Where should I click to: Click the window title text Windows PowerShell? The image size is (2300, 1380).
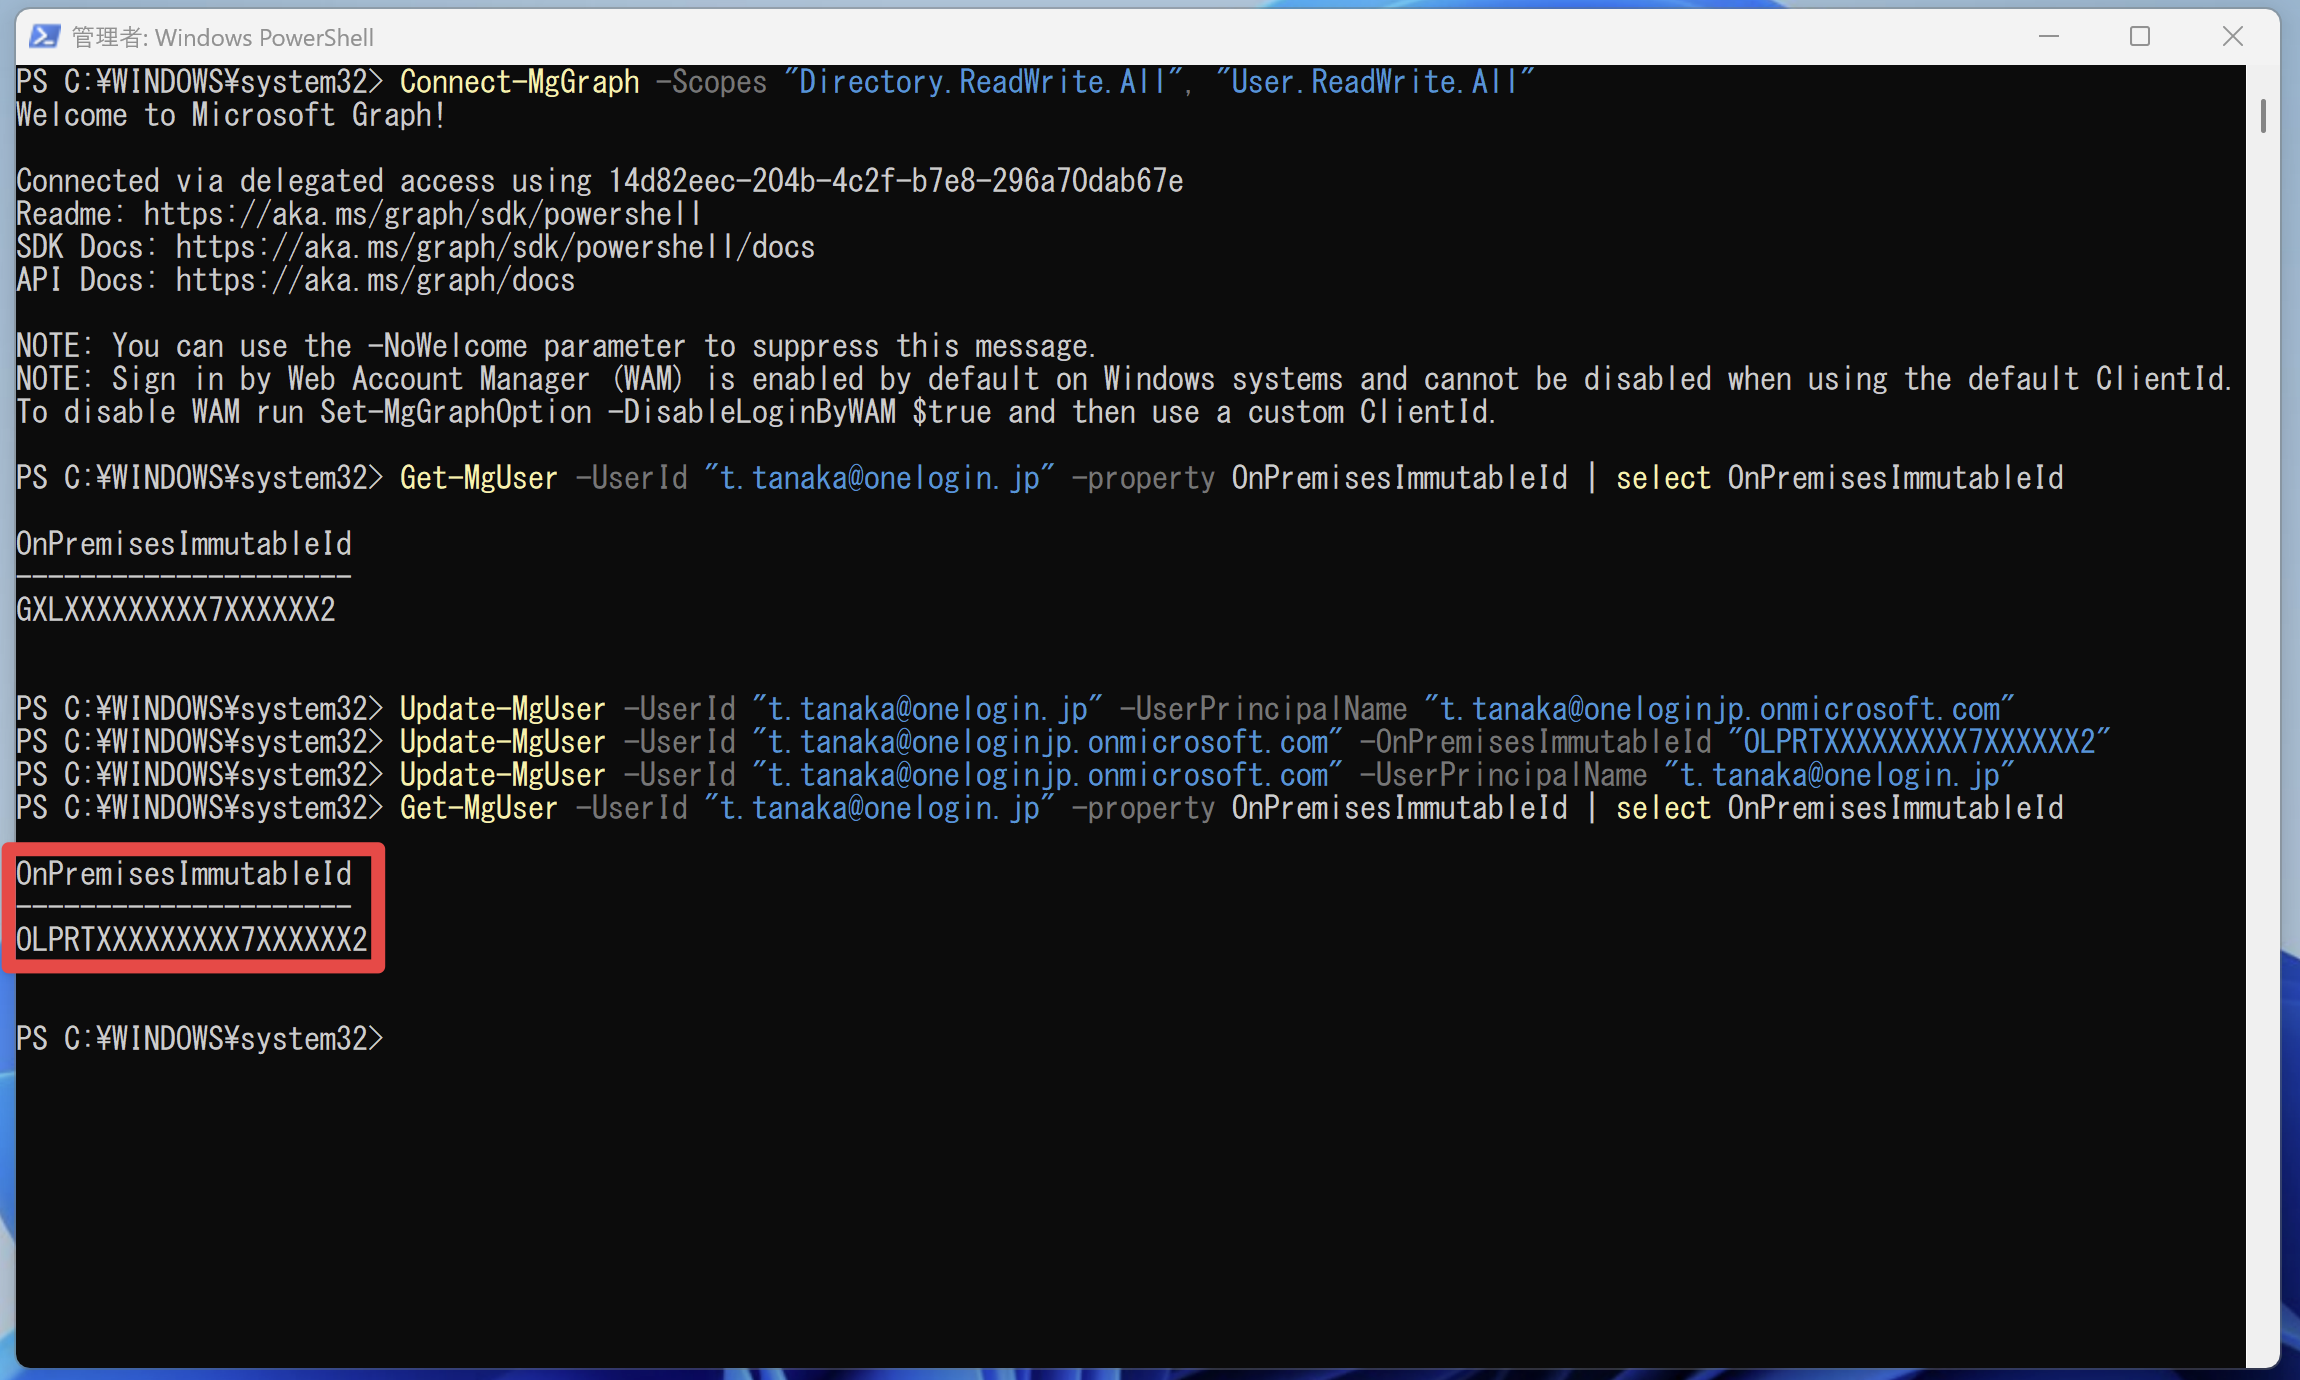tap(264, 38)
